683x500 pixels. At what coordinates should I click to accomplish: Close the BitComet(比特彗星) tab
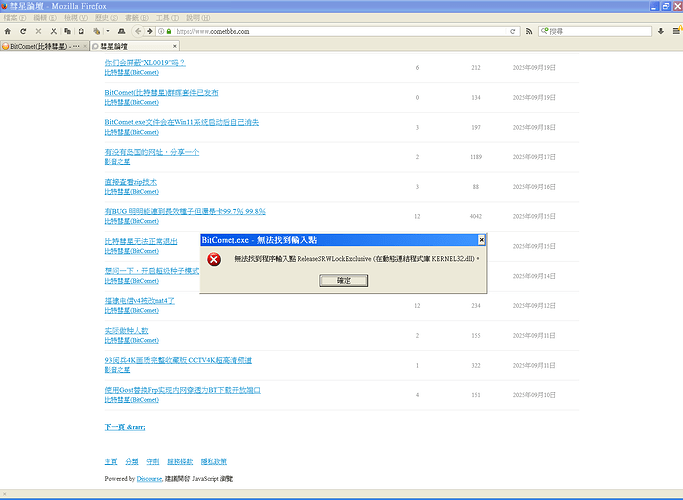85,46
